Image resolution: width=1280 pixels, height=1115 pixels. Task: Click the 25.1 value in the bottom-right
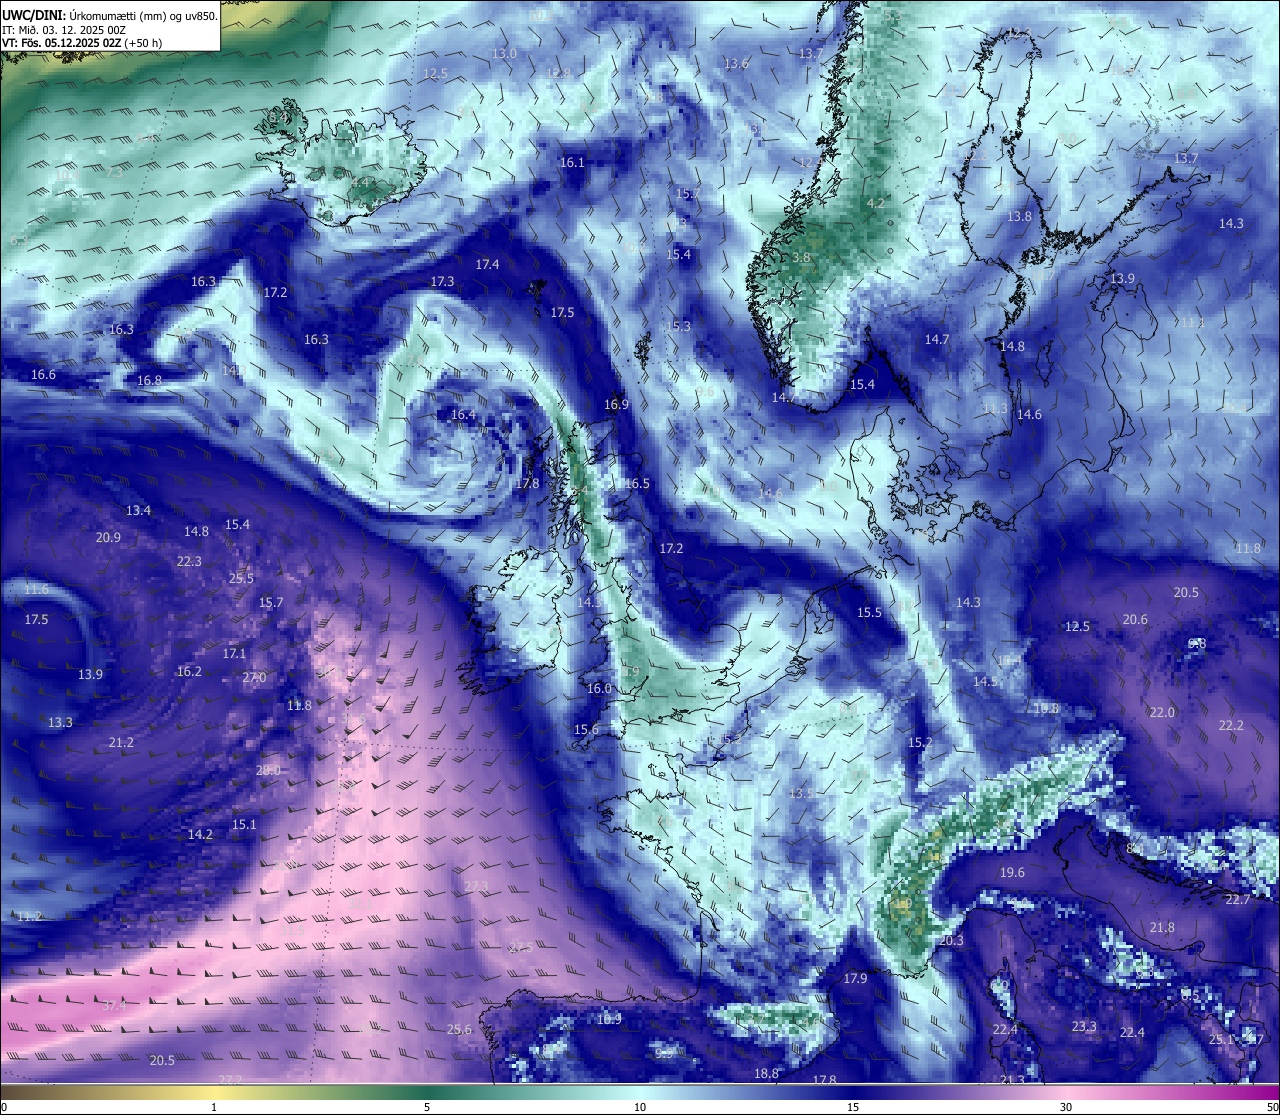coord(1222,1040)
